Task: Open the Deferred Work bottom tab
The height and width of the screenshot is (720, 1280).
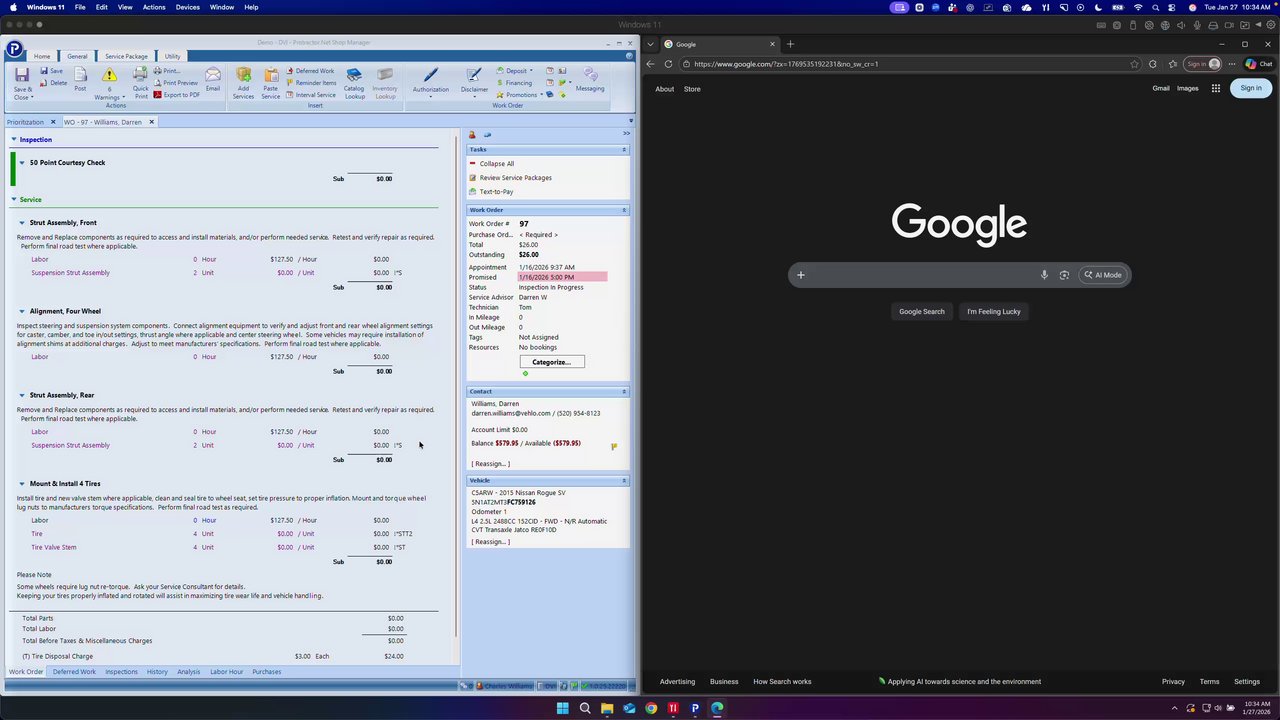Action: (74, 672)
